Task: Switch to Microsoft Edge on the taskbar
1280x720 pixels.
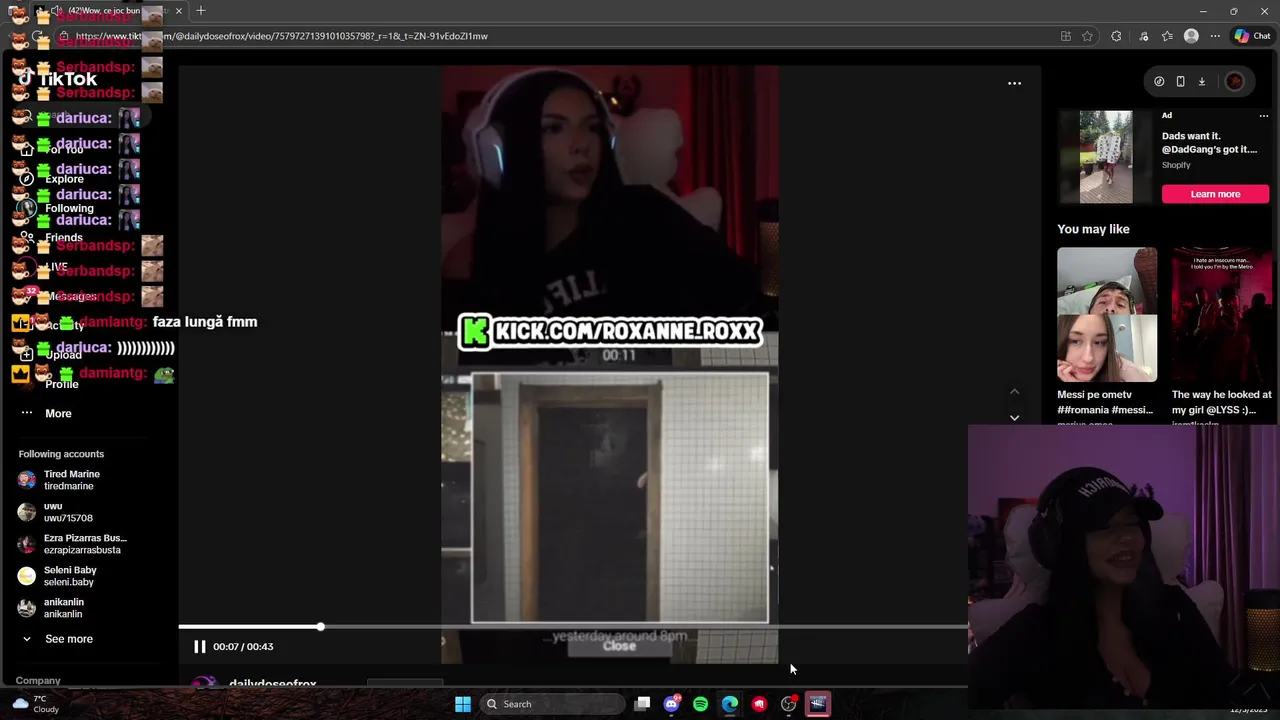Action: pyautogui.click(x=730, y=704)
